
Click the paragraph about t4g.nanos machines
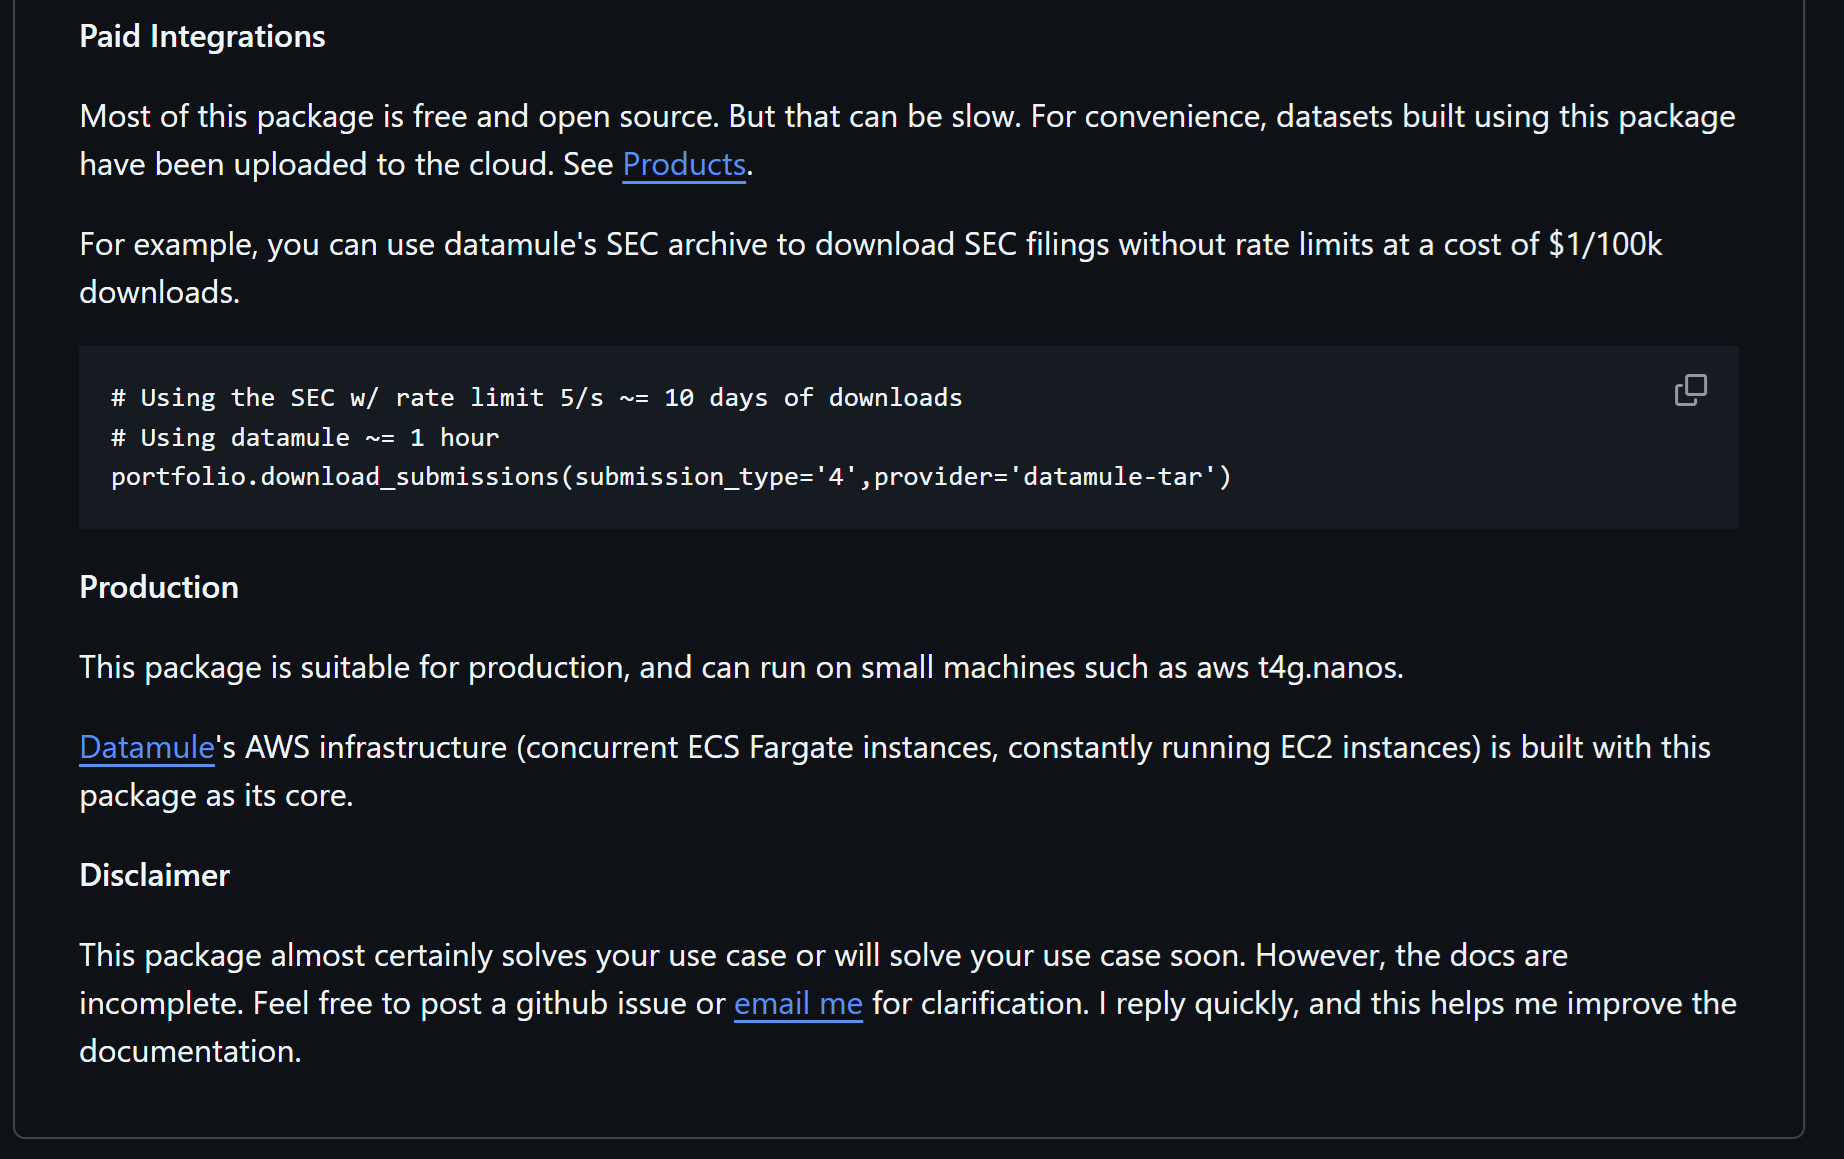click(740, 667)
